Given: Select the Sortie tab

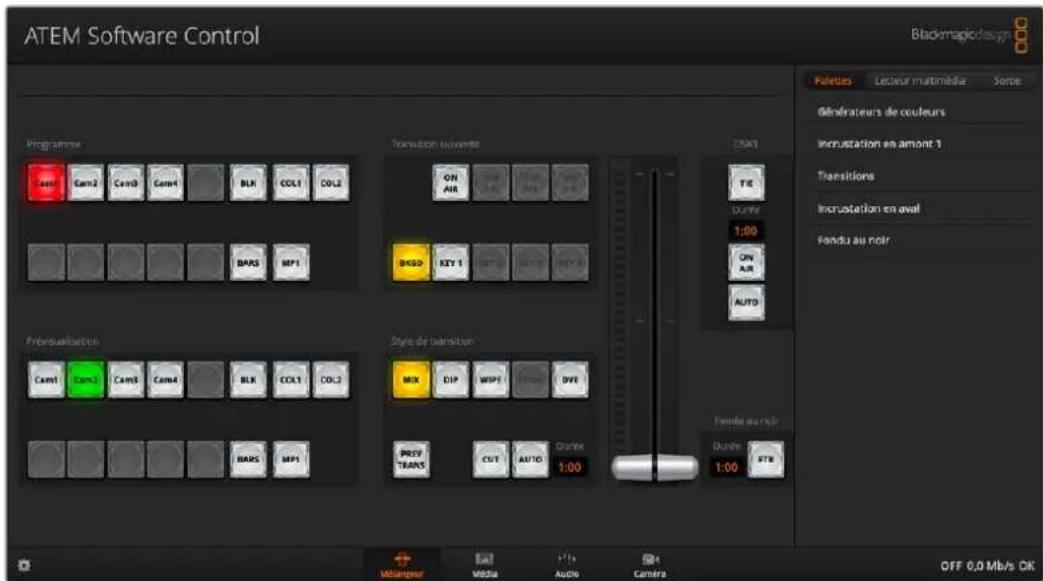Looking at the screenshot, I should (x=1006, y=81).
